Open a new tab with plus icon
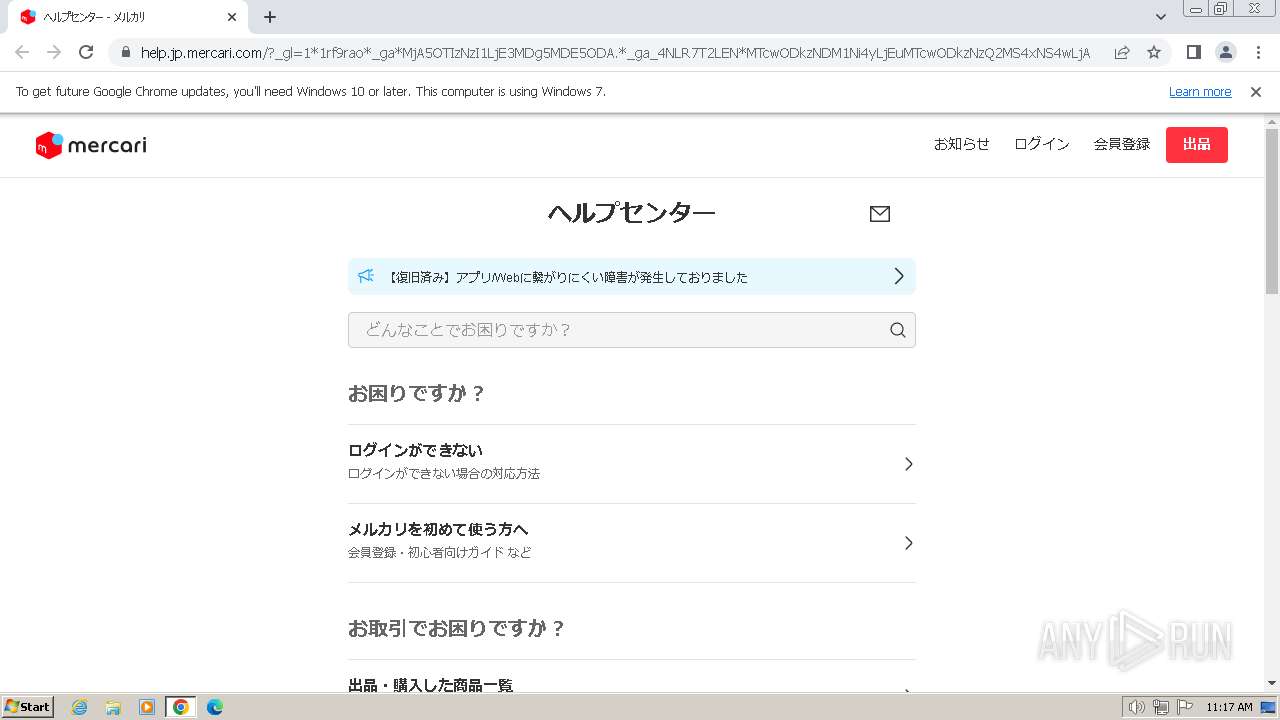The width and height of the screenshot is (1280, 720). coord(270,17)
